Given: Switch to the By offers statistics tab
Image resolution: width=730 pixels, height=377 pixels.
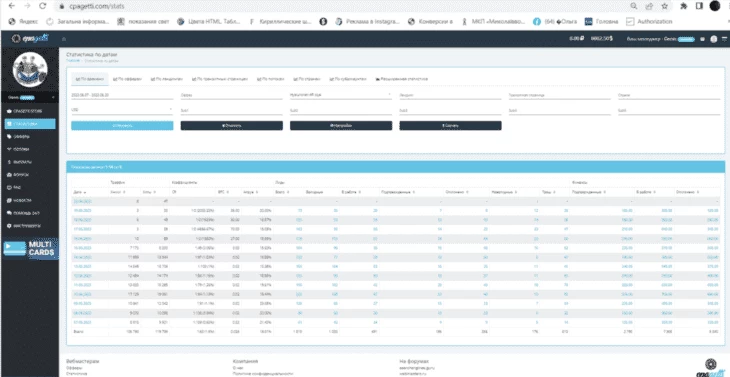Looking at the screenshot, I should point(127,79).
